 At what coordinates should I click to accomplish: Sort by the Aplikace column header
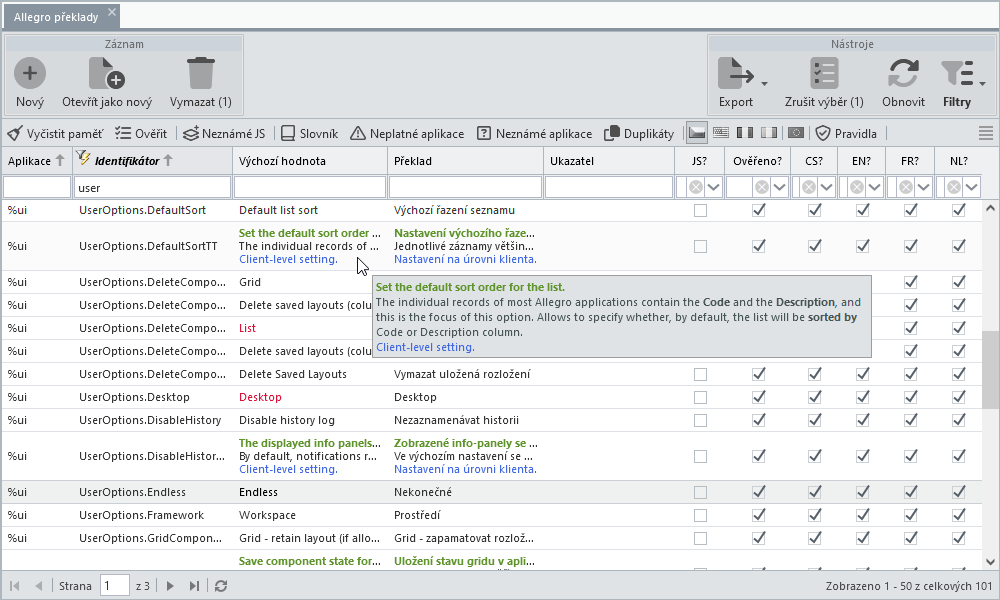tap(36, 161)
